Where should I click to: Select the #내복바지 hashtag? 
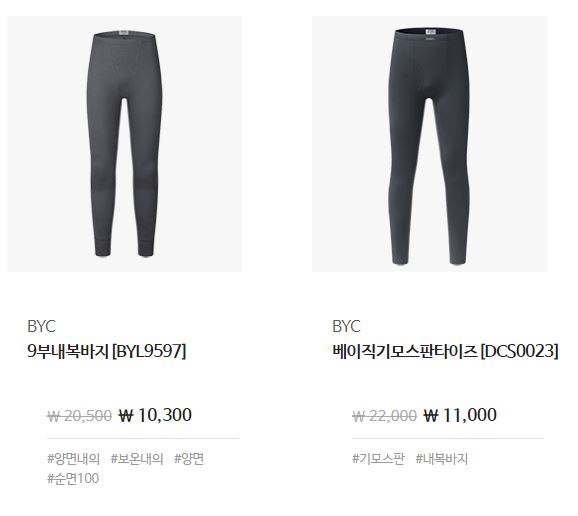[442, 459]
